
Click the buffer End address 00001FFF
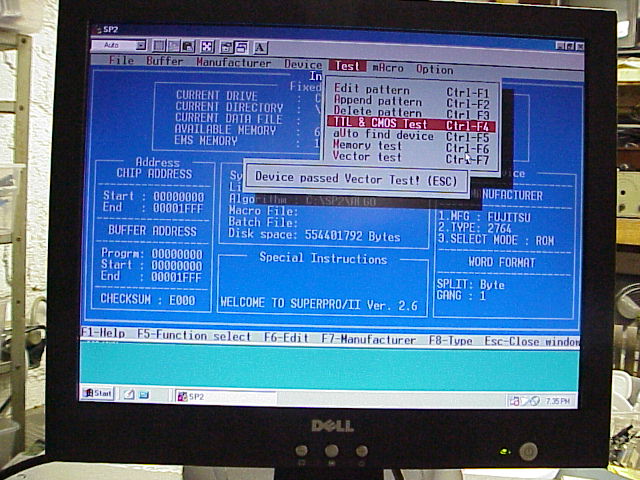176,278
